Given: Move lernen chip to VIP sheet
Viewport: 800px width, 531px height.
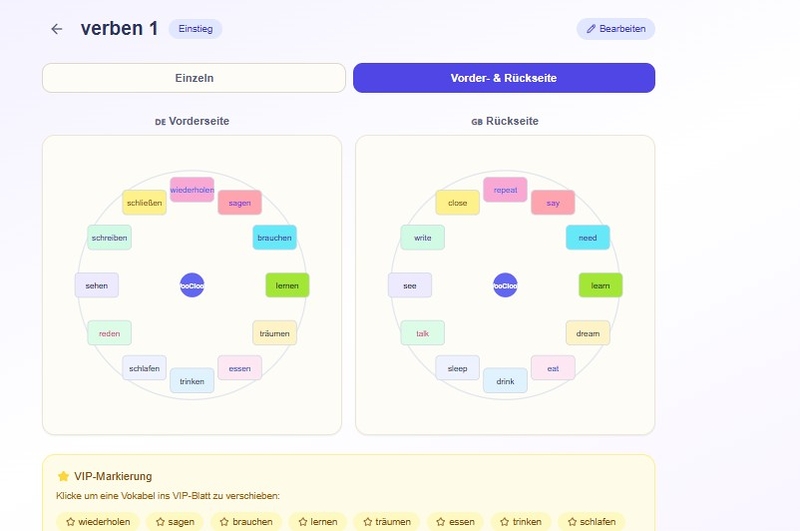Looking at the screenshot, I should (x=318, y=521).
